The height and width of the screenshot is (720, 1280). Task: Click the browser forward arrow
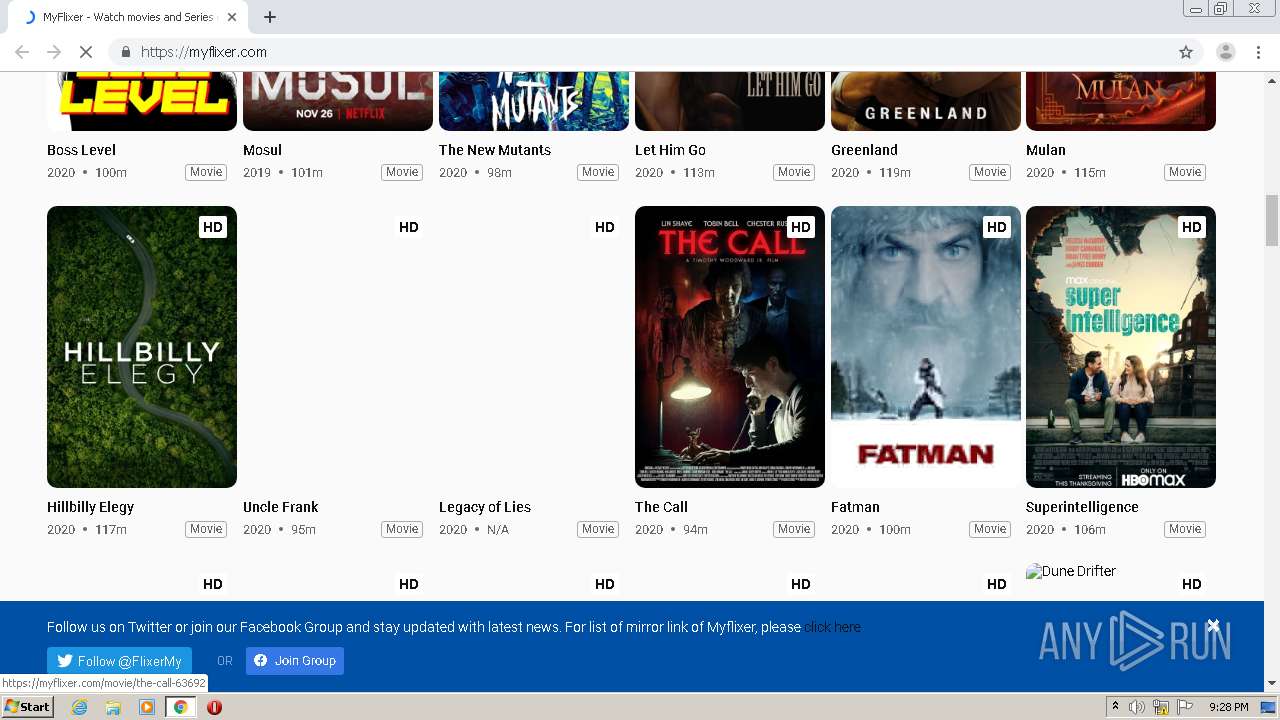(x=54, y=52)
